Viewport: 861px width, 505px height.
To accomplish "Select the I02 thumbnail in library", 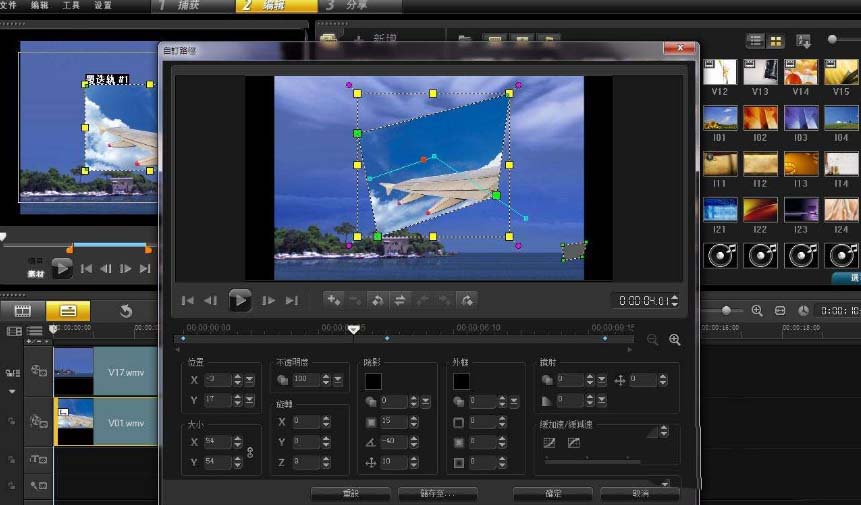I will (x=760, y=118).
